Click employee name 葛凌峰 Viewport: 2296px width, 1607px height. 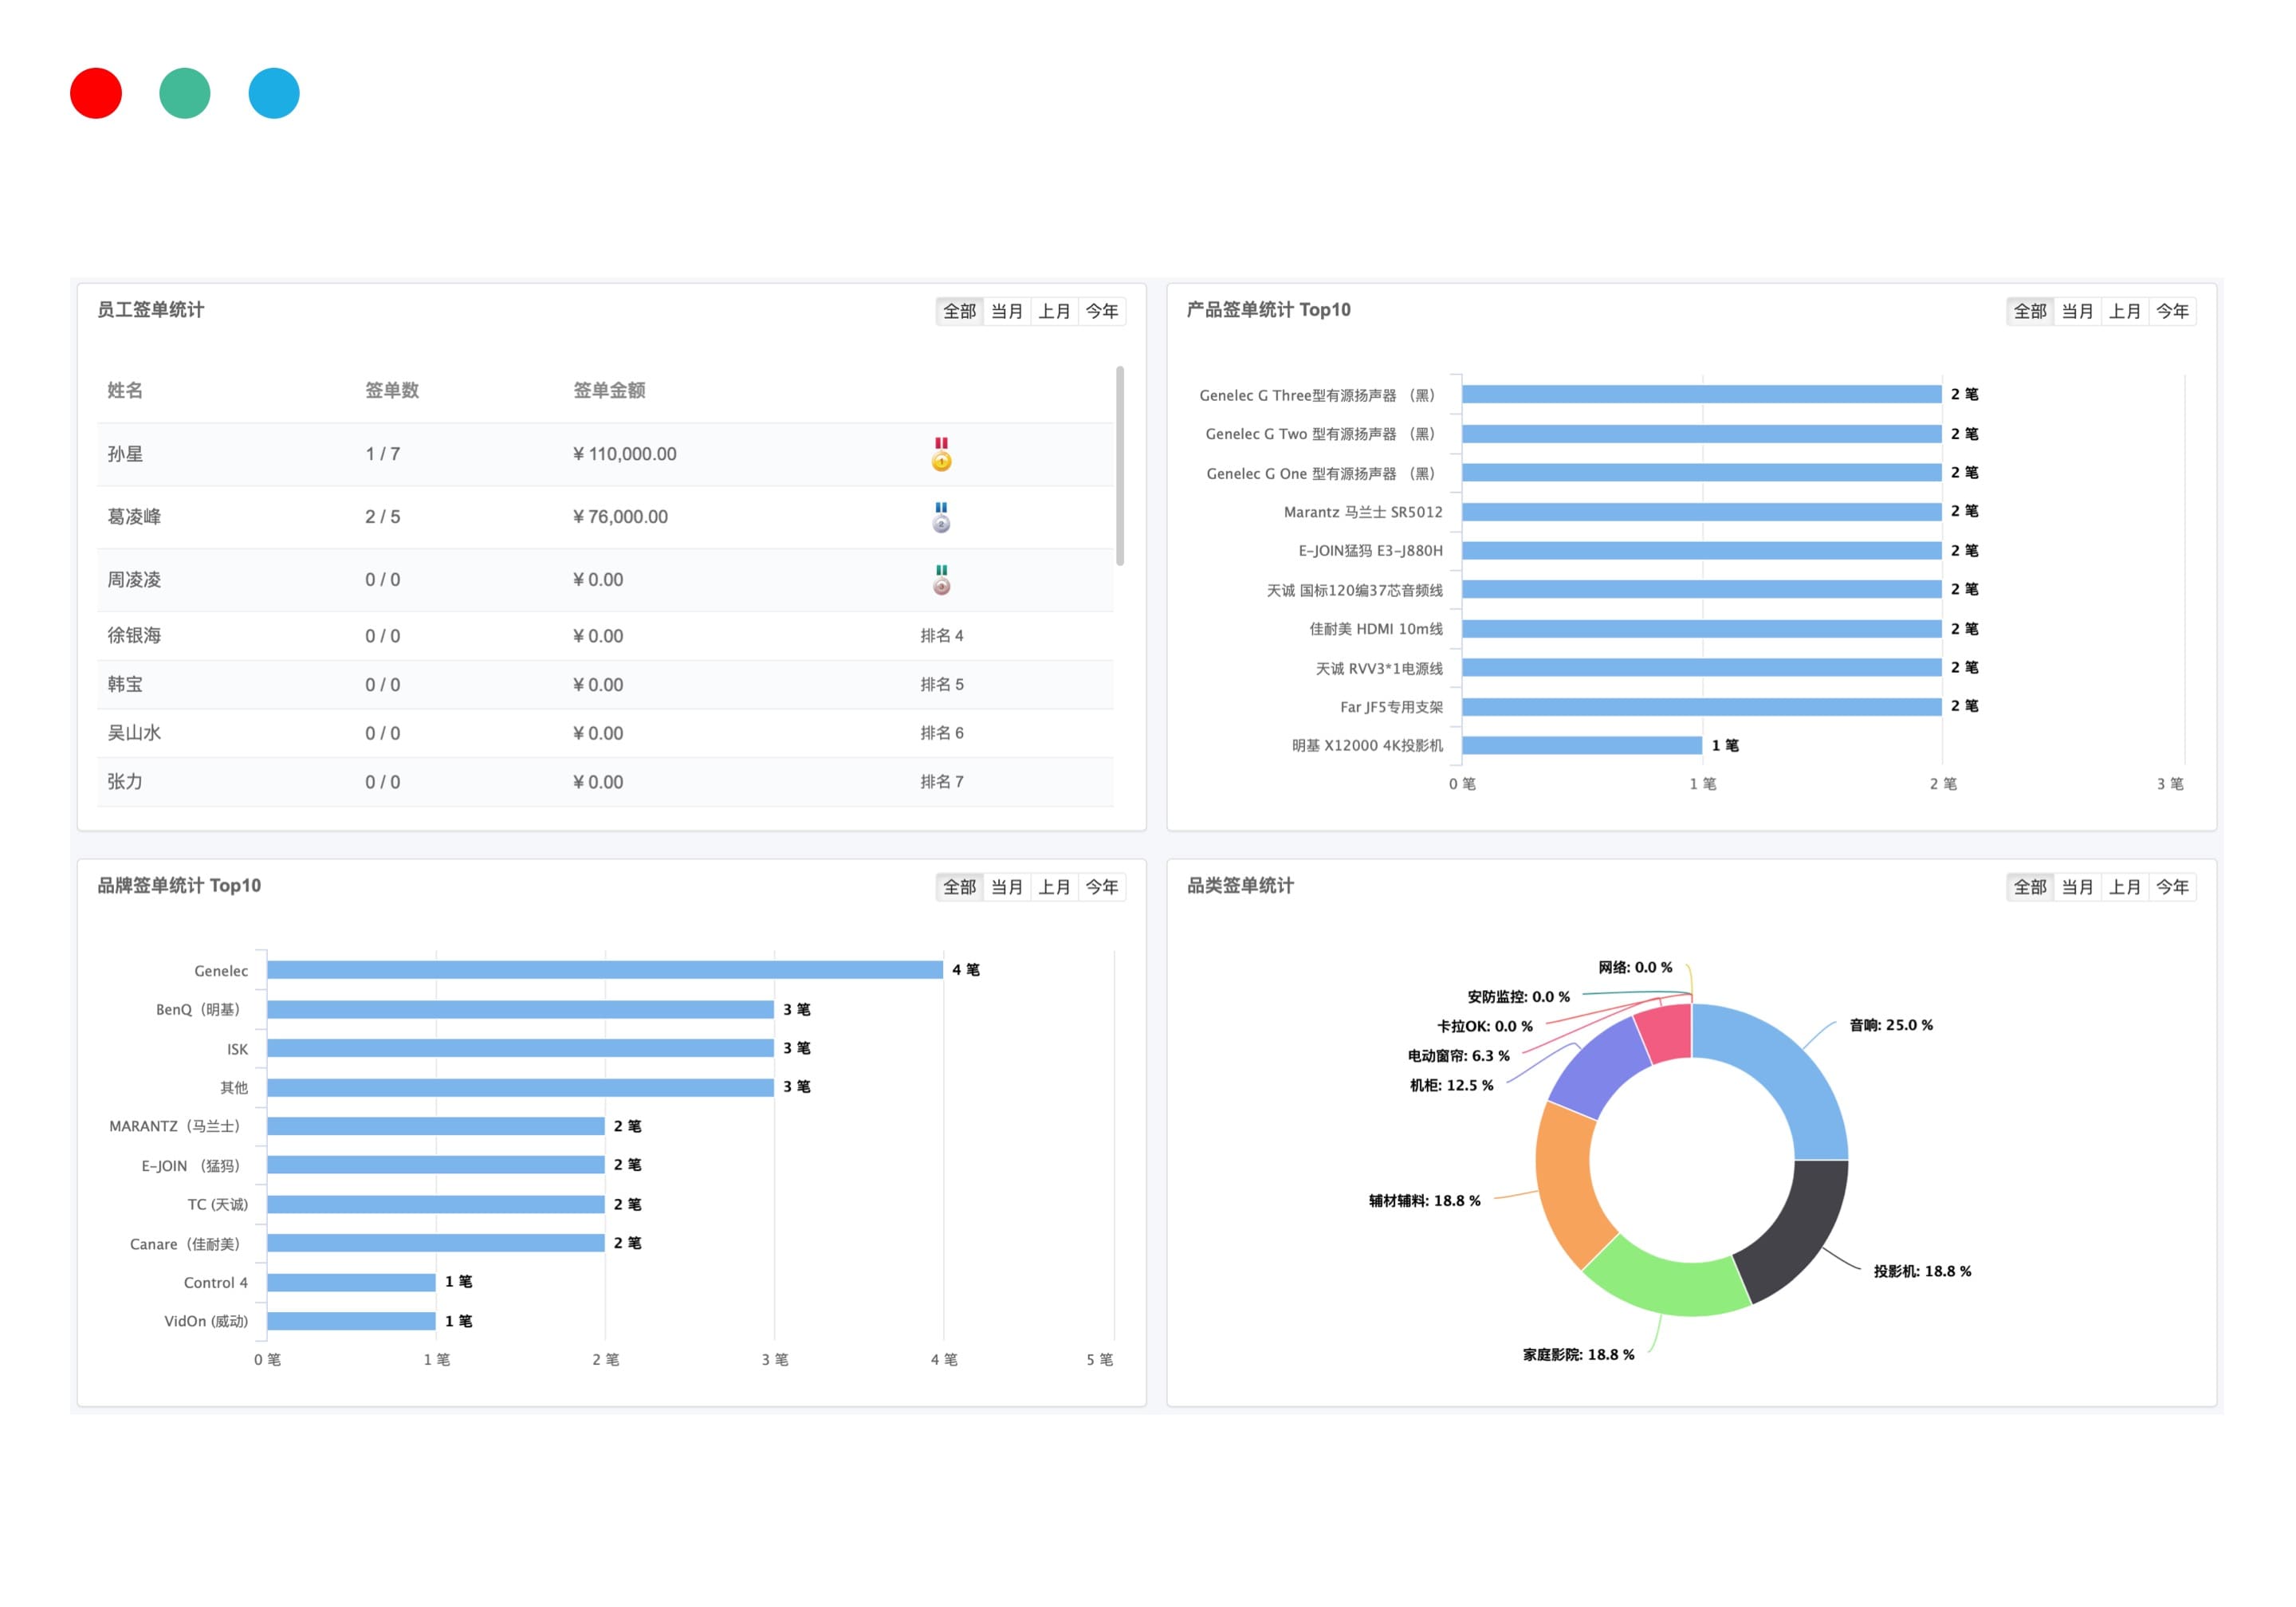click(134, 517)
